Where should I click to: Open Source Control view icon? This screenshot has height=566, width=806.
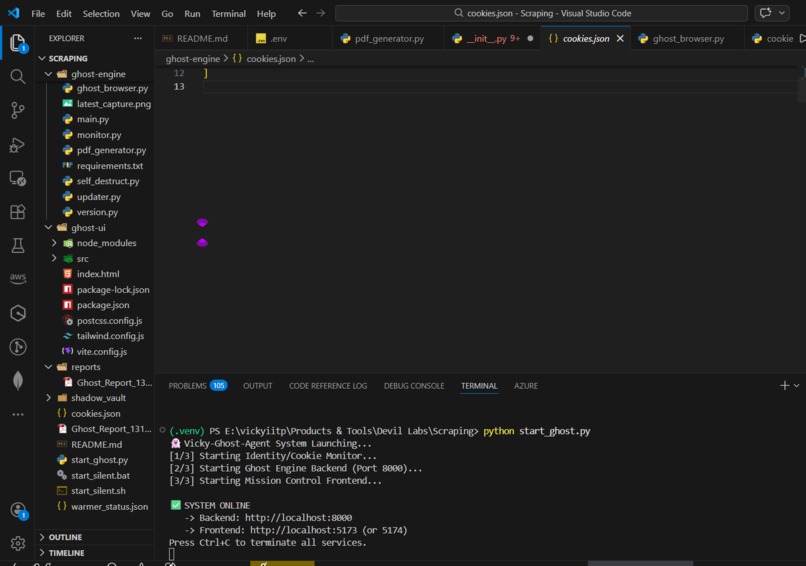pyautogui.click(x=17, y=110)
